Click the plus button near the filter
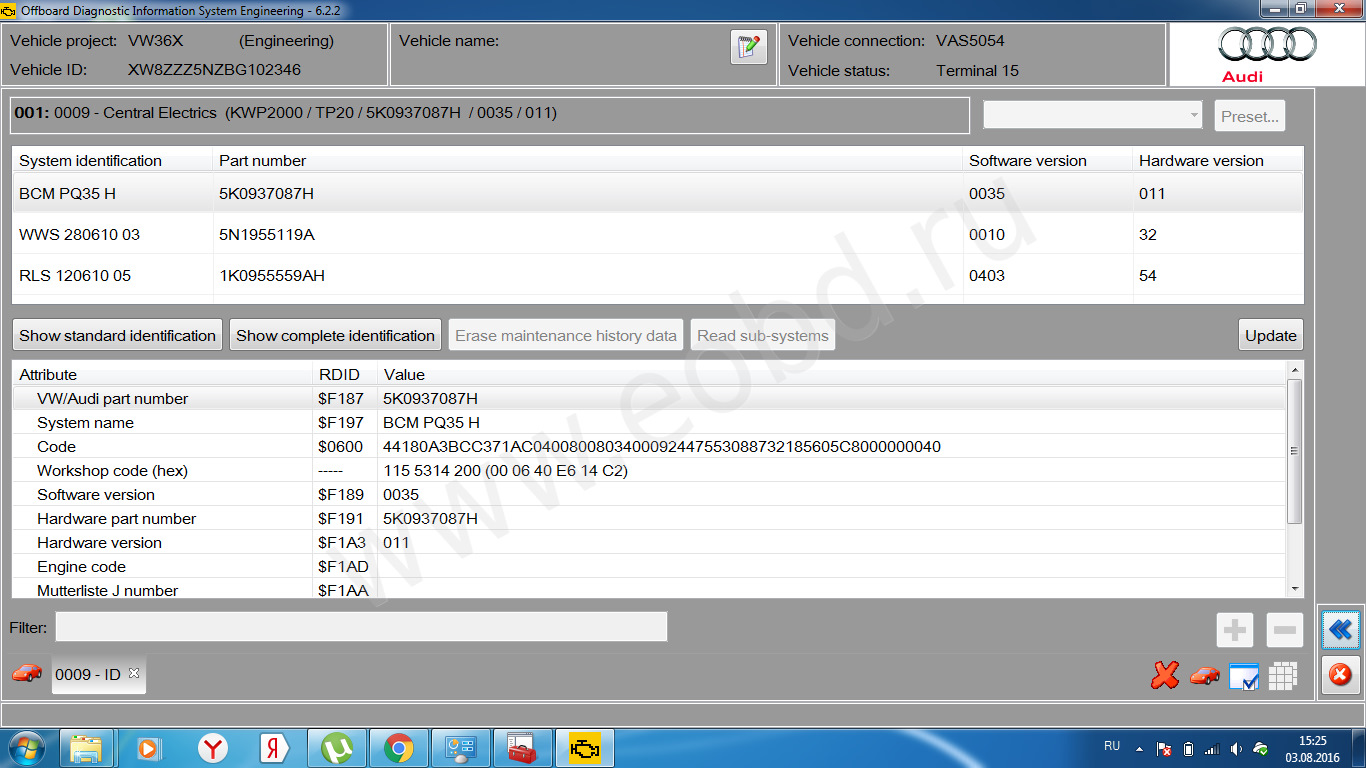This screenshot has height=768, width=1366. pyautogui.click(x=1235, y=630)
